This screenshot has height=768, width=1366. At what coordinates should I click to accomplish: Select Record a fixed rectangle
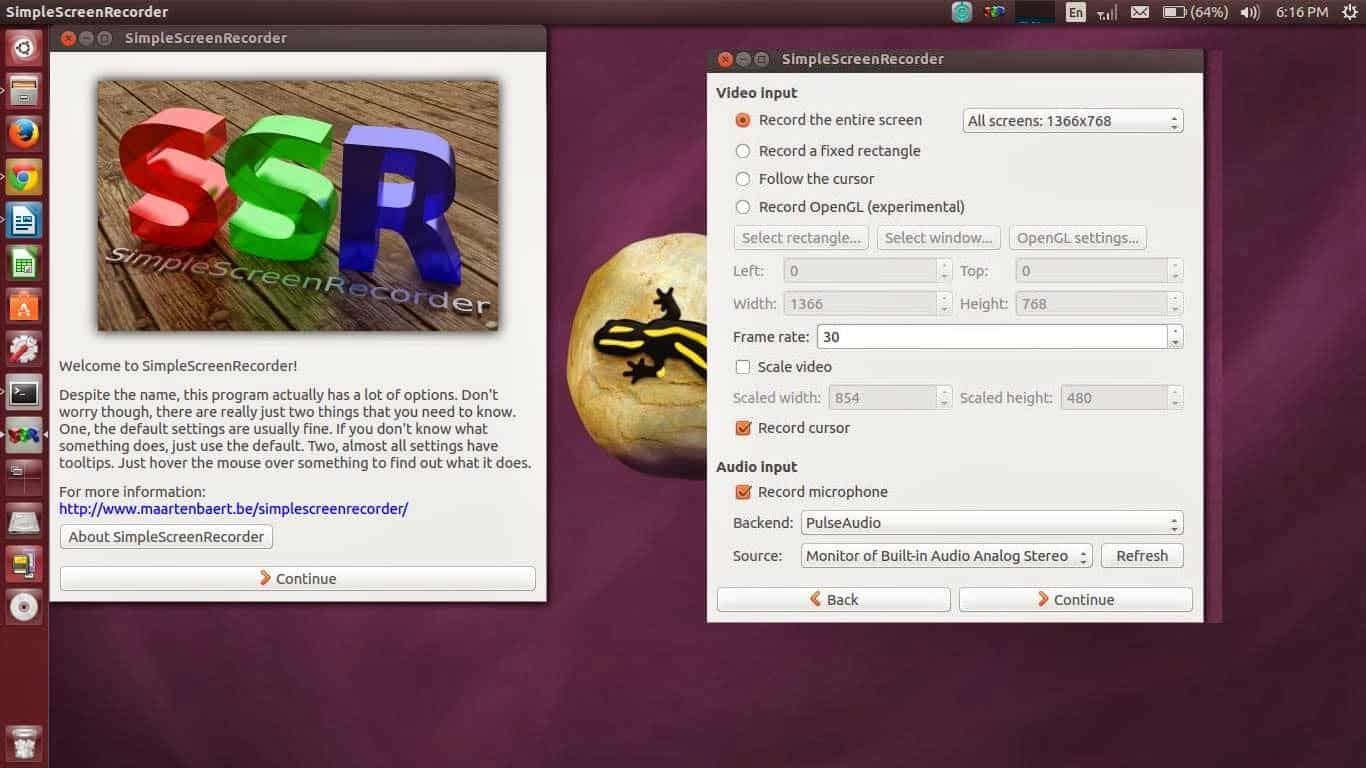tap(828, 151)
